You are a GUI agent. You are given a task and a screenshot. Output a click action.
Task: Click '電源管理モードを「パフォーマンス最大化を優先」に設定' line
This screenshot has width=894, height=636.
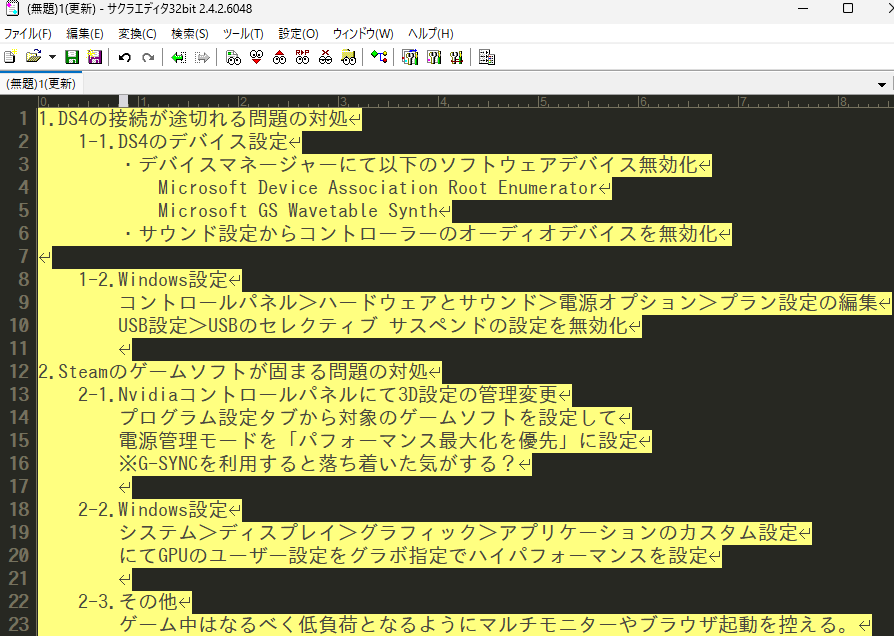pos(377,440)
